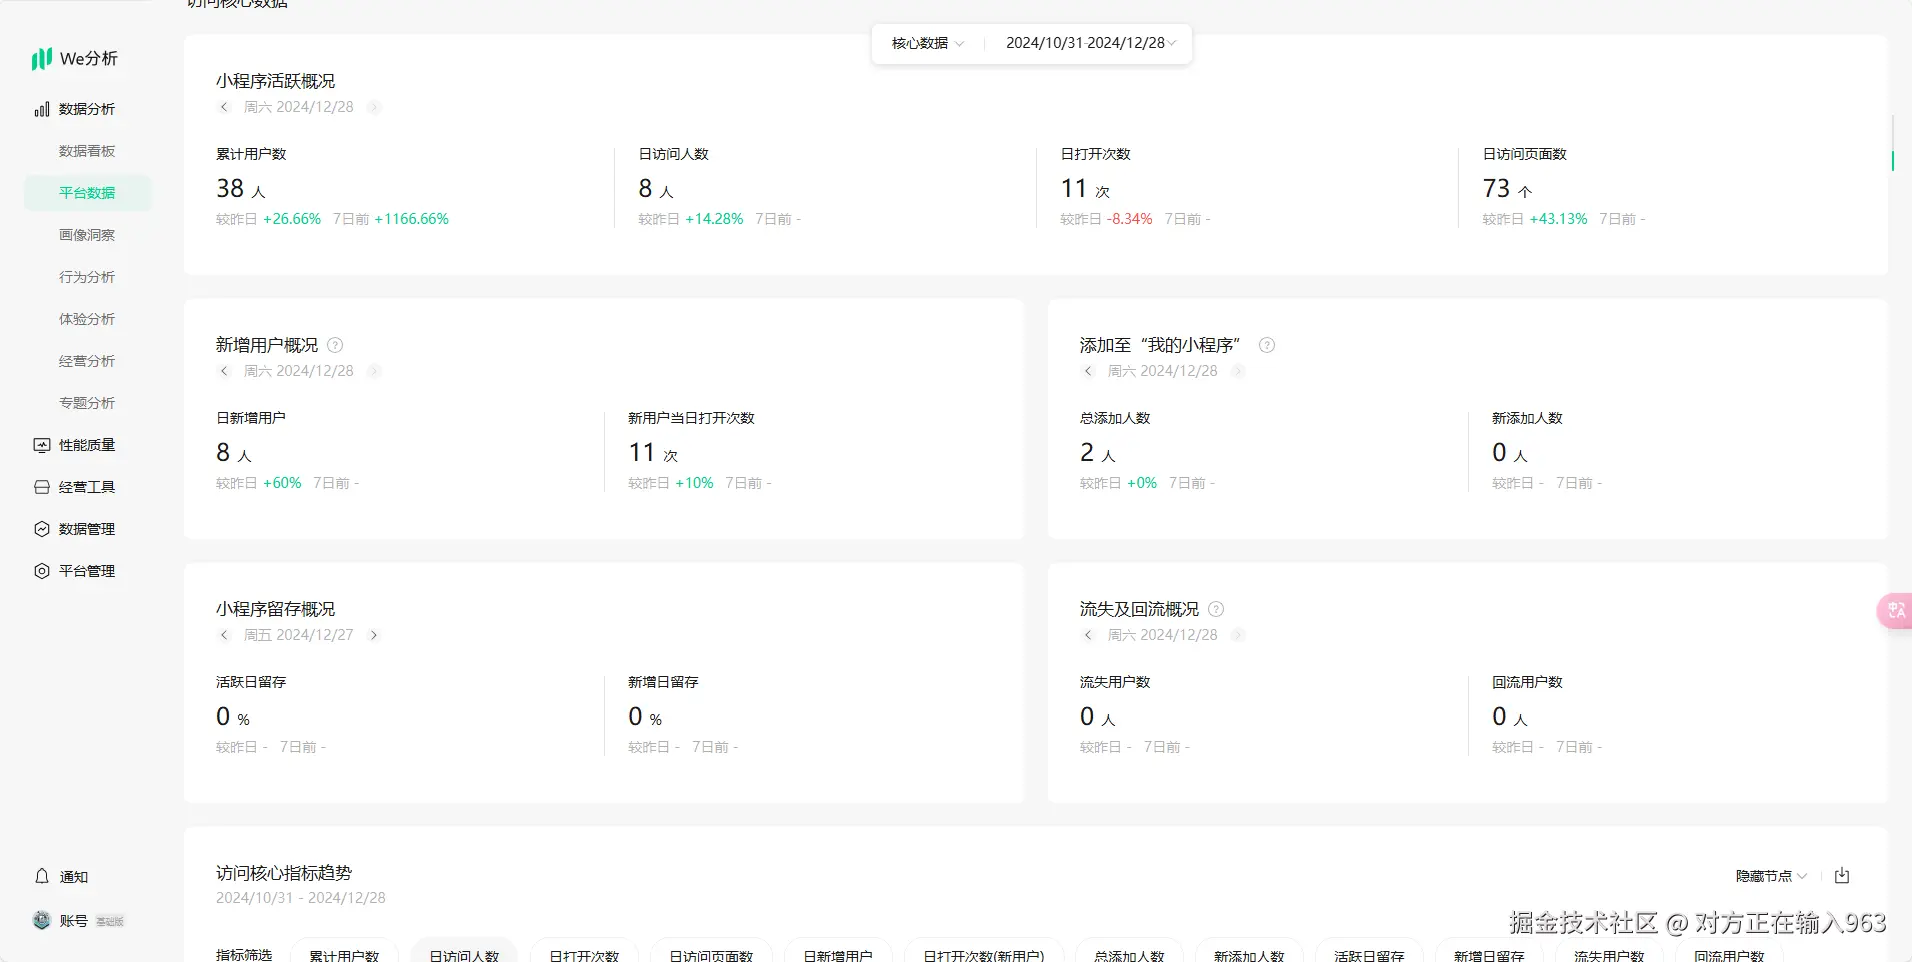
Task: Open the date range 2024/10/31-2024/12/28 picker
Action: [1091, 43]
